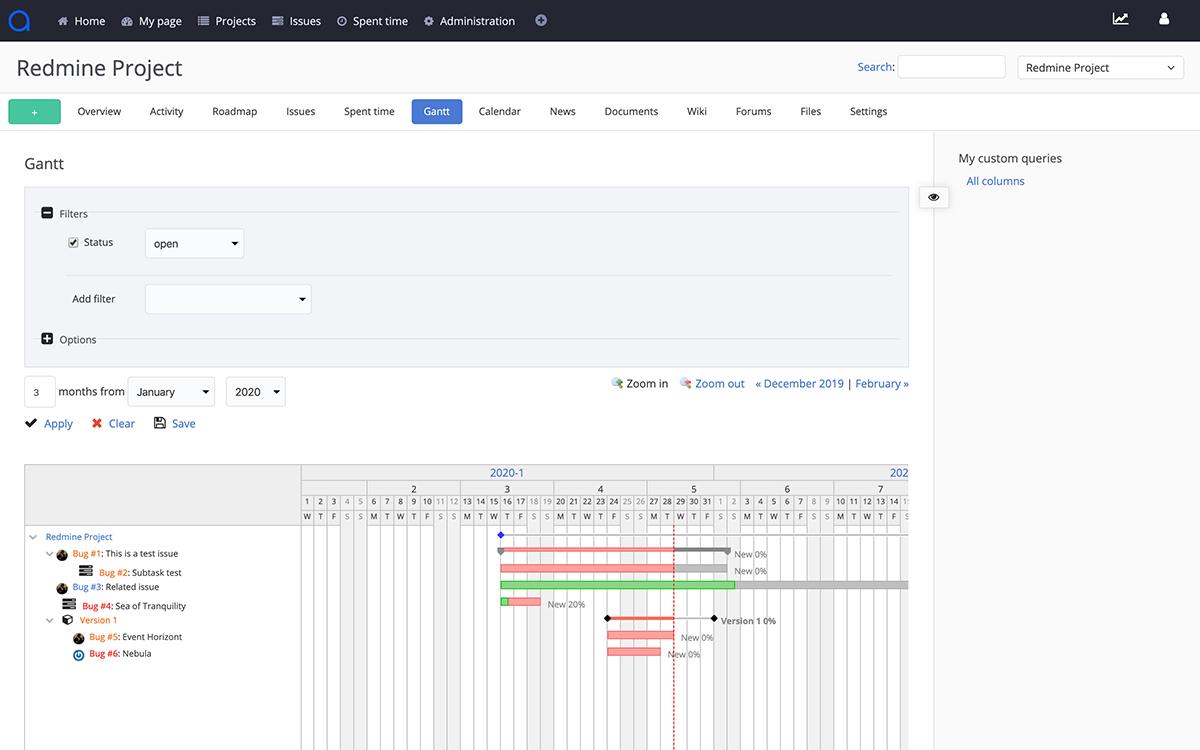
Task: Click the blue circle logo icon
Action: tap(19, 21)
